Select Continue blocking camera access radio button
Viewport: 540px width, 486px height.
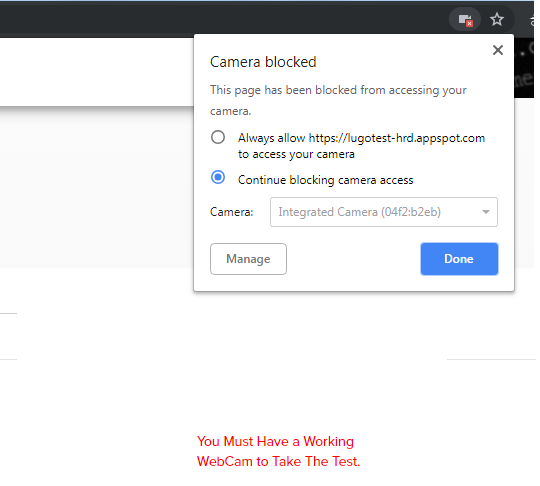click(218, 177)
